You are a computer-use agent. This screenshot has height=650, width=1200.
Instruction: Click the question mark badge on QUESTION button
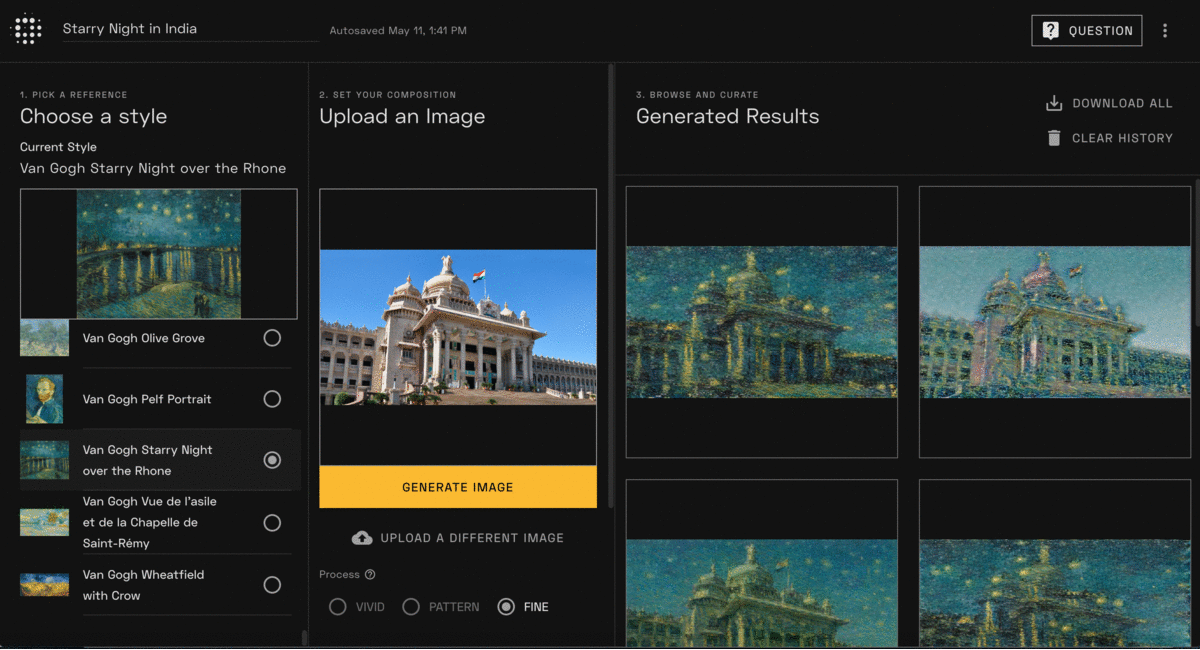pos(1051,30)
